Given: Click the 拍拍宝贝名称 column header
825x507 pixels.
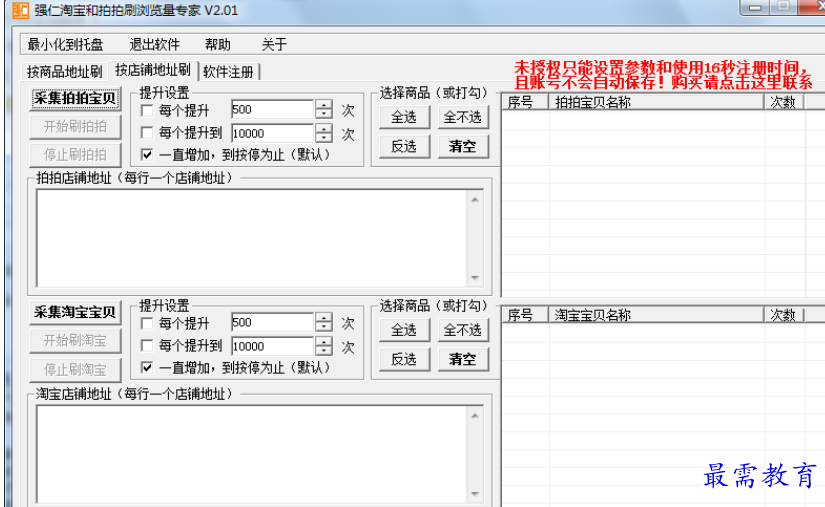Looking at the screenshot, I should (x=656, y=102).
